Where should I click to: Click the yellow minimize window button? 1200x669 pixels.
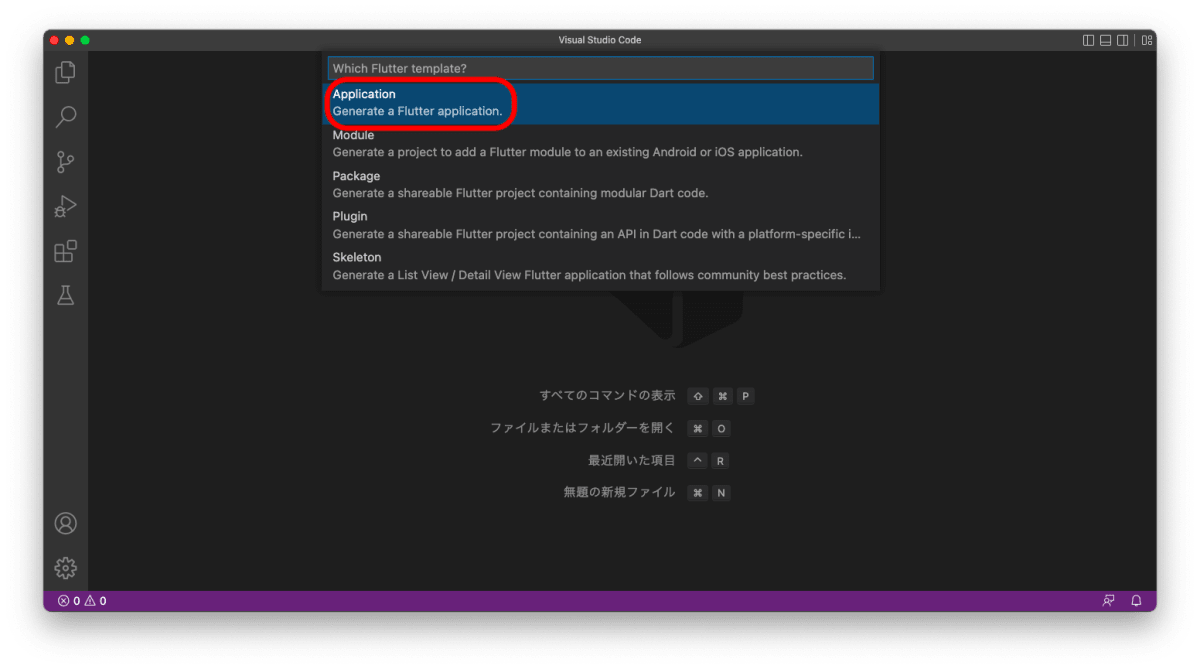pos(70,40)
